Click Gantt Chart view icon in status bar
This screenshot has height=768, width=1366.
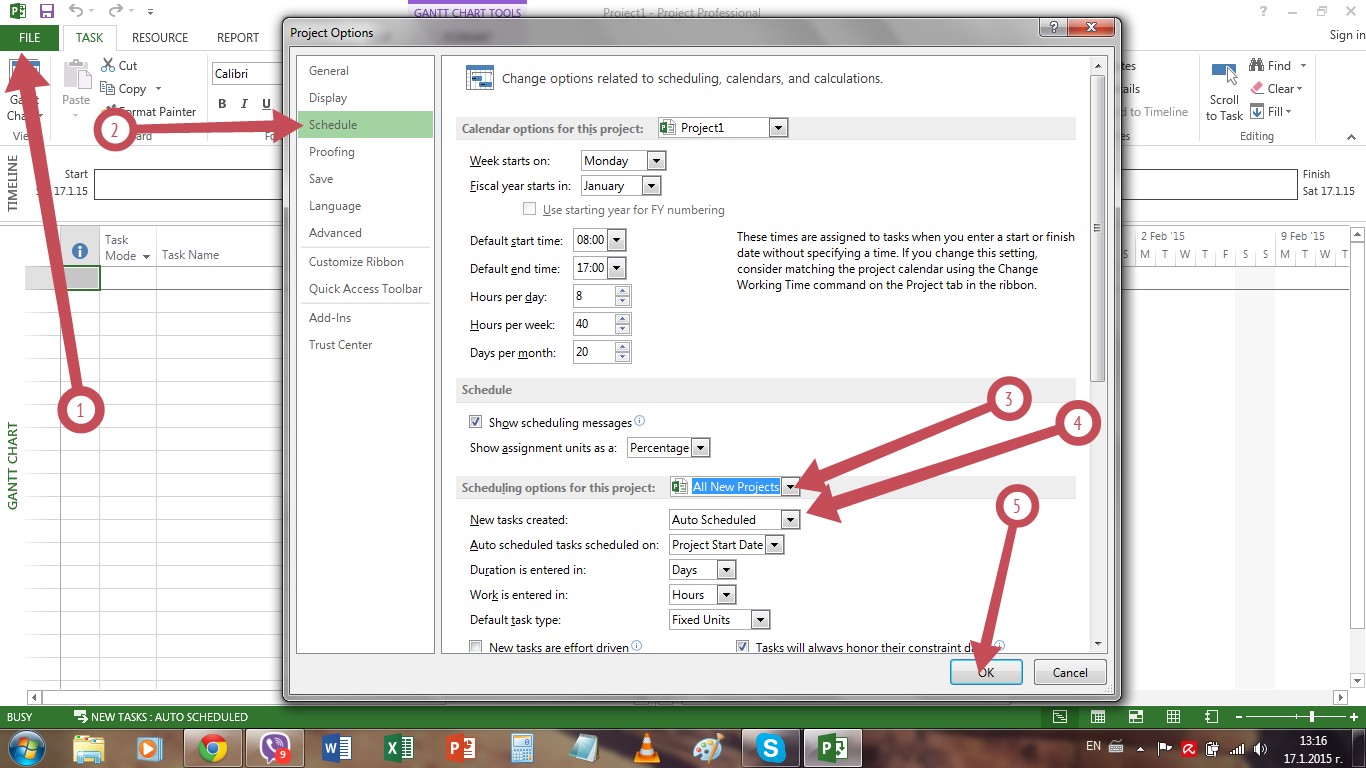[1059, 717]
